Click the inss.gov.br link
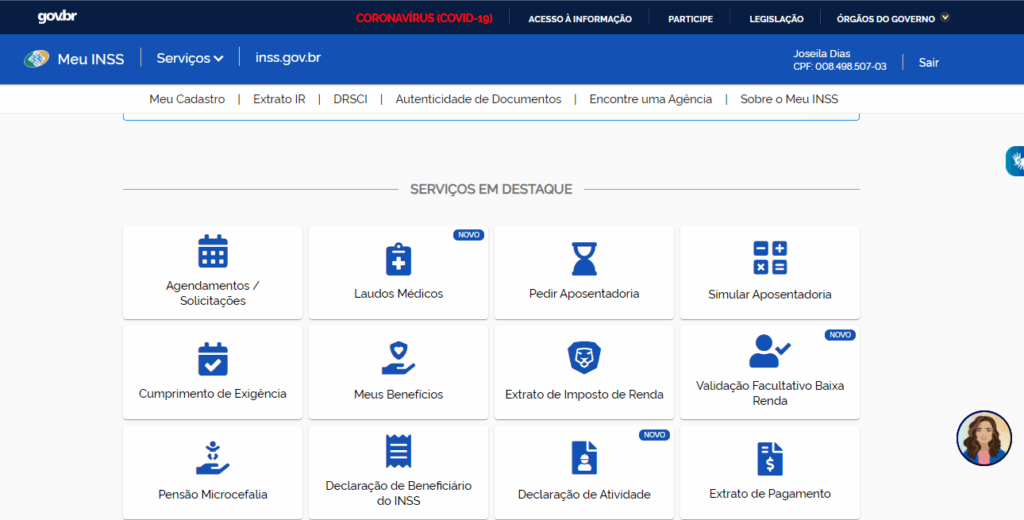 (x=288, y=58)
